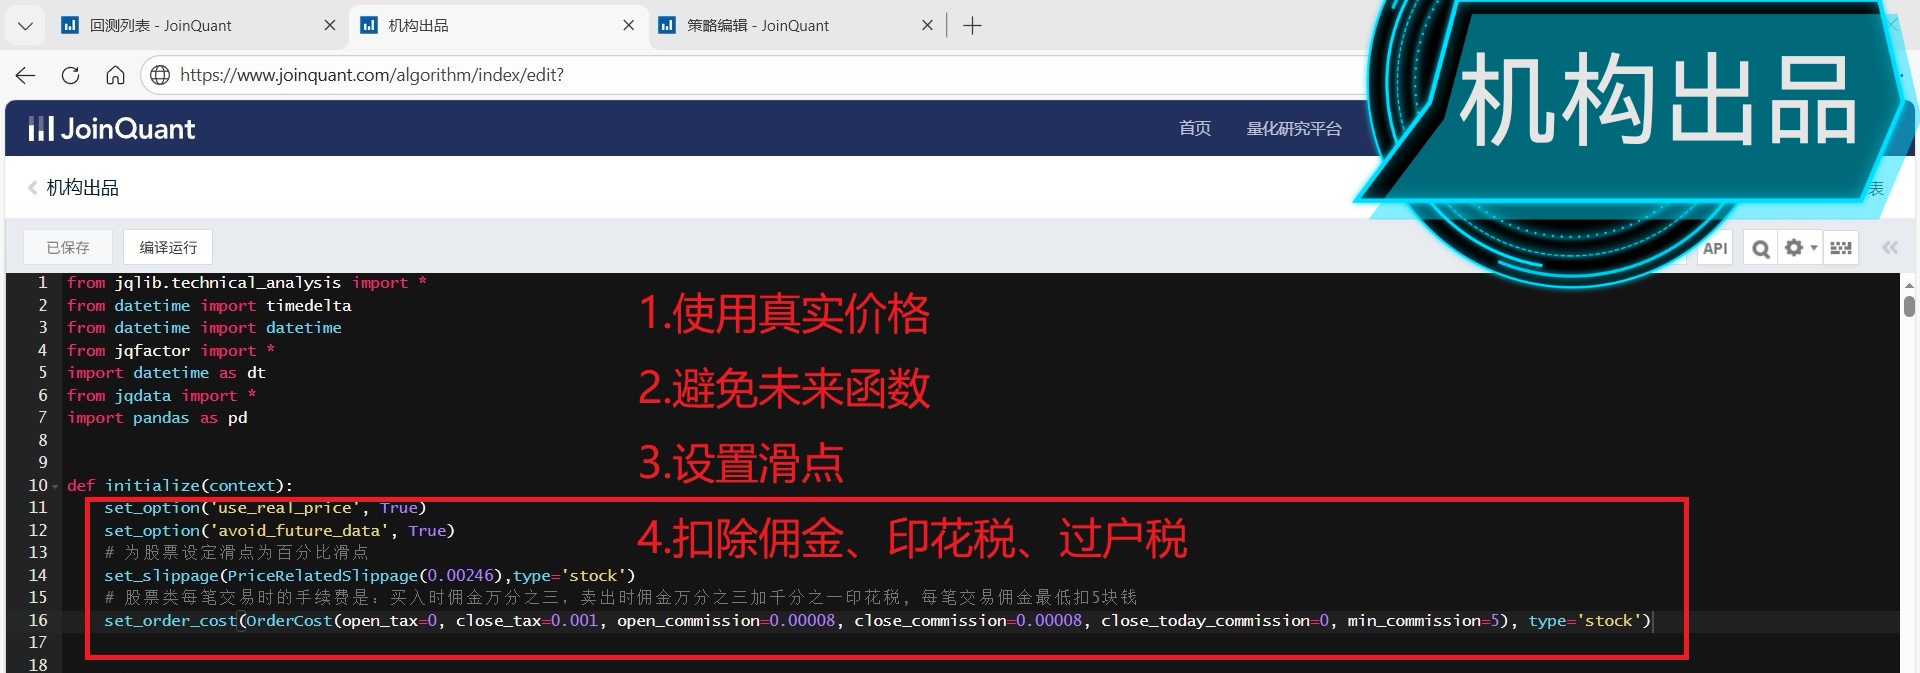This screenshot has height=673, width=1920.
Task: Click the set_order_cost code line
Action: tap(878, 621)
